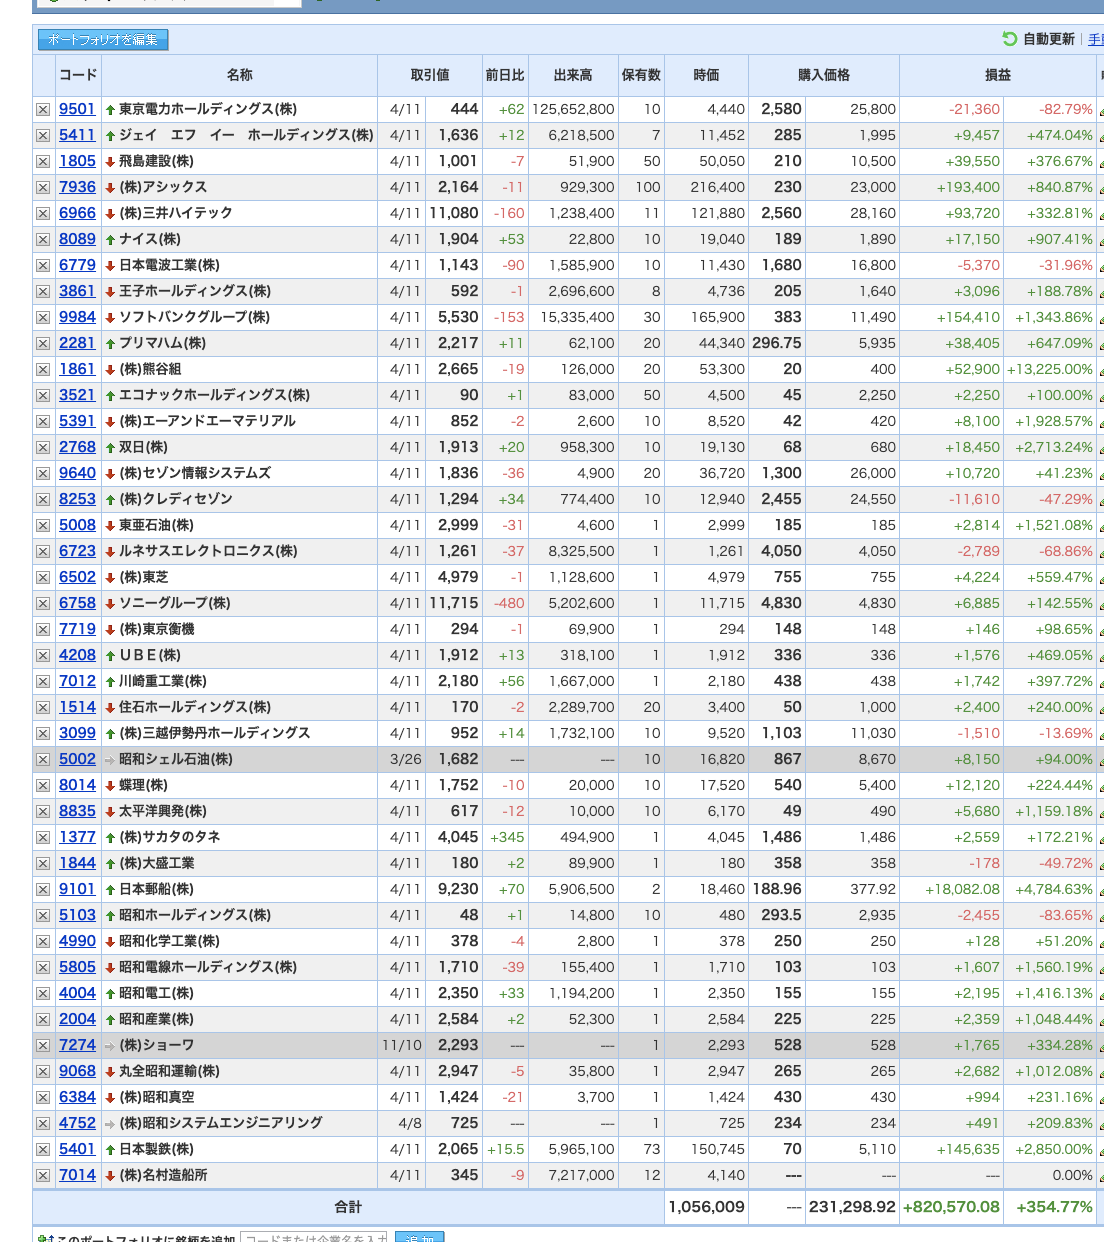Image resolution: width=1104 pixels, height=1242 pixels.
Task: Open stock code 5411 link
Action: click(77, 135)
